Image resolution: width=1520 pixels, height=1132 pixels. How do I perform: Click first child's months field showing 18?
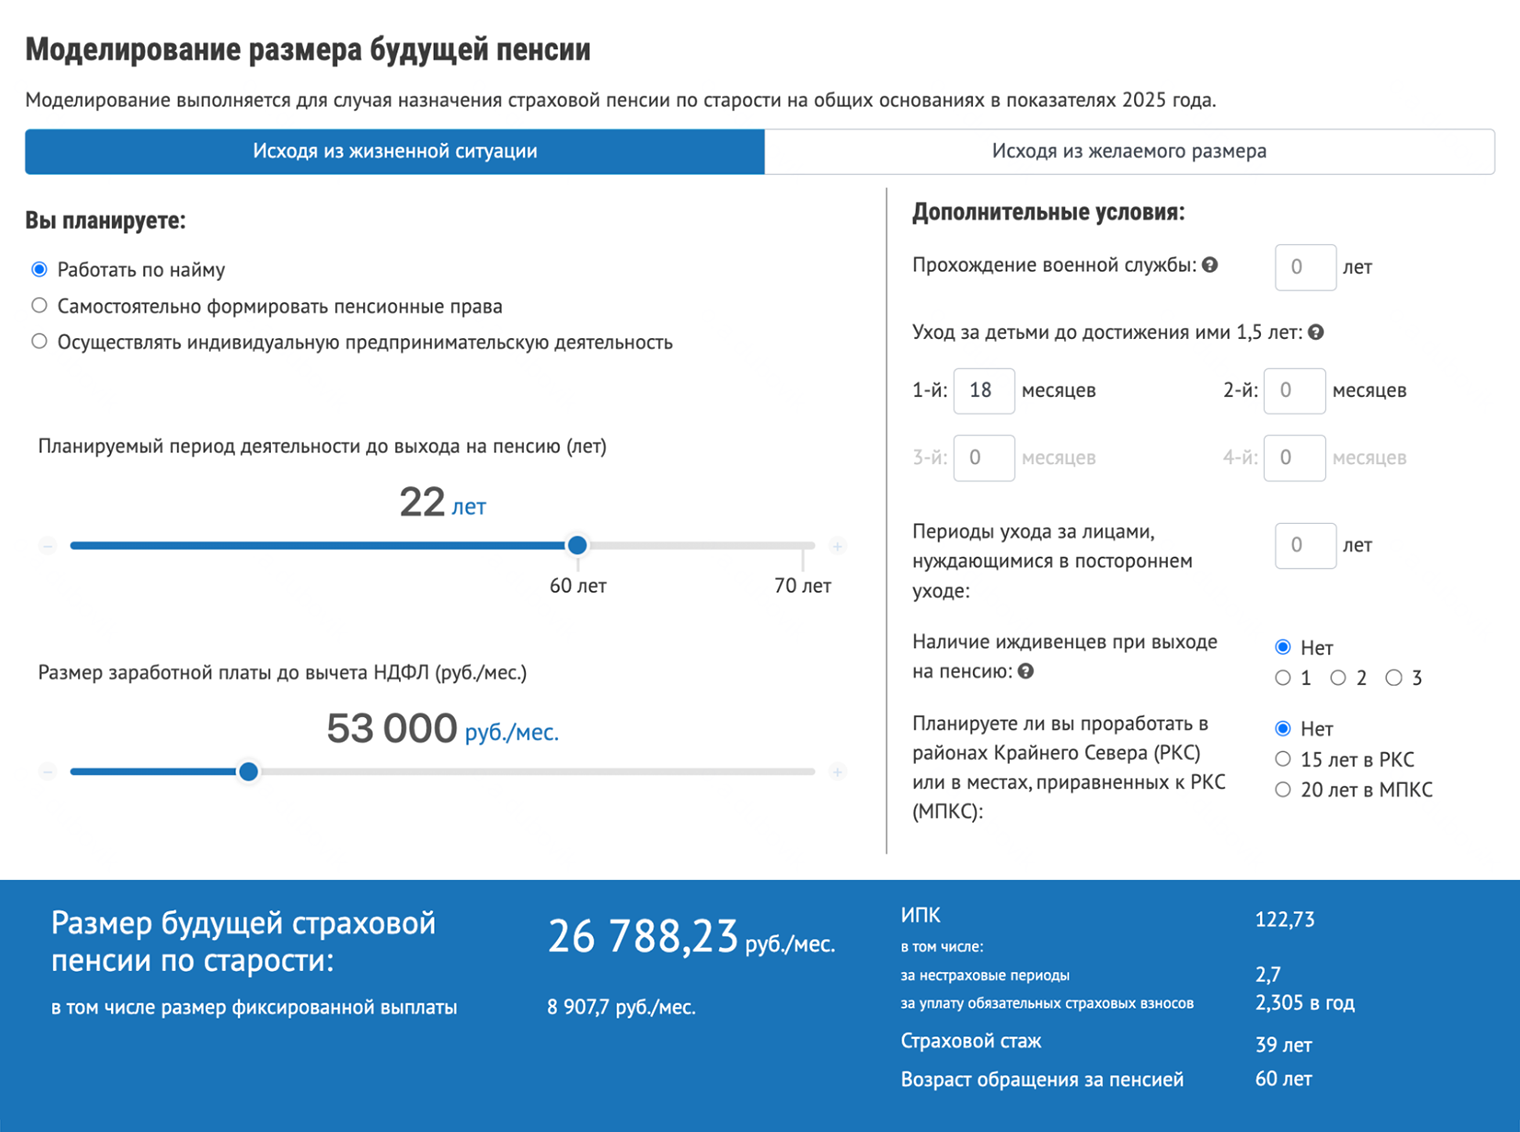[x=984, y=391]
